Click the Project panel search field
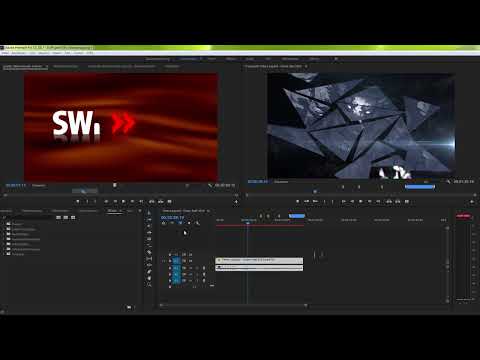 point(29,217)
